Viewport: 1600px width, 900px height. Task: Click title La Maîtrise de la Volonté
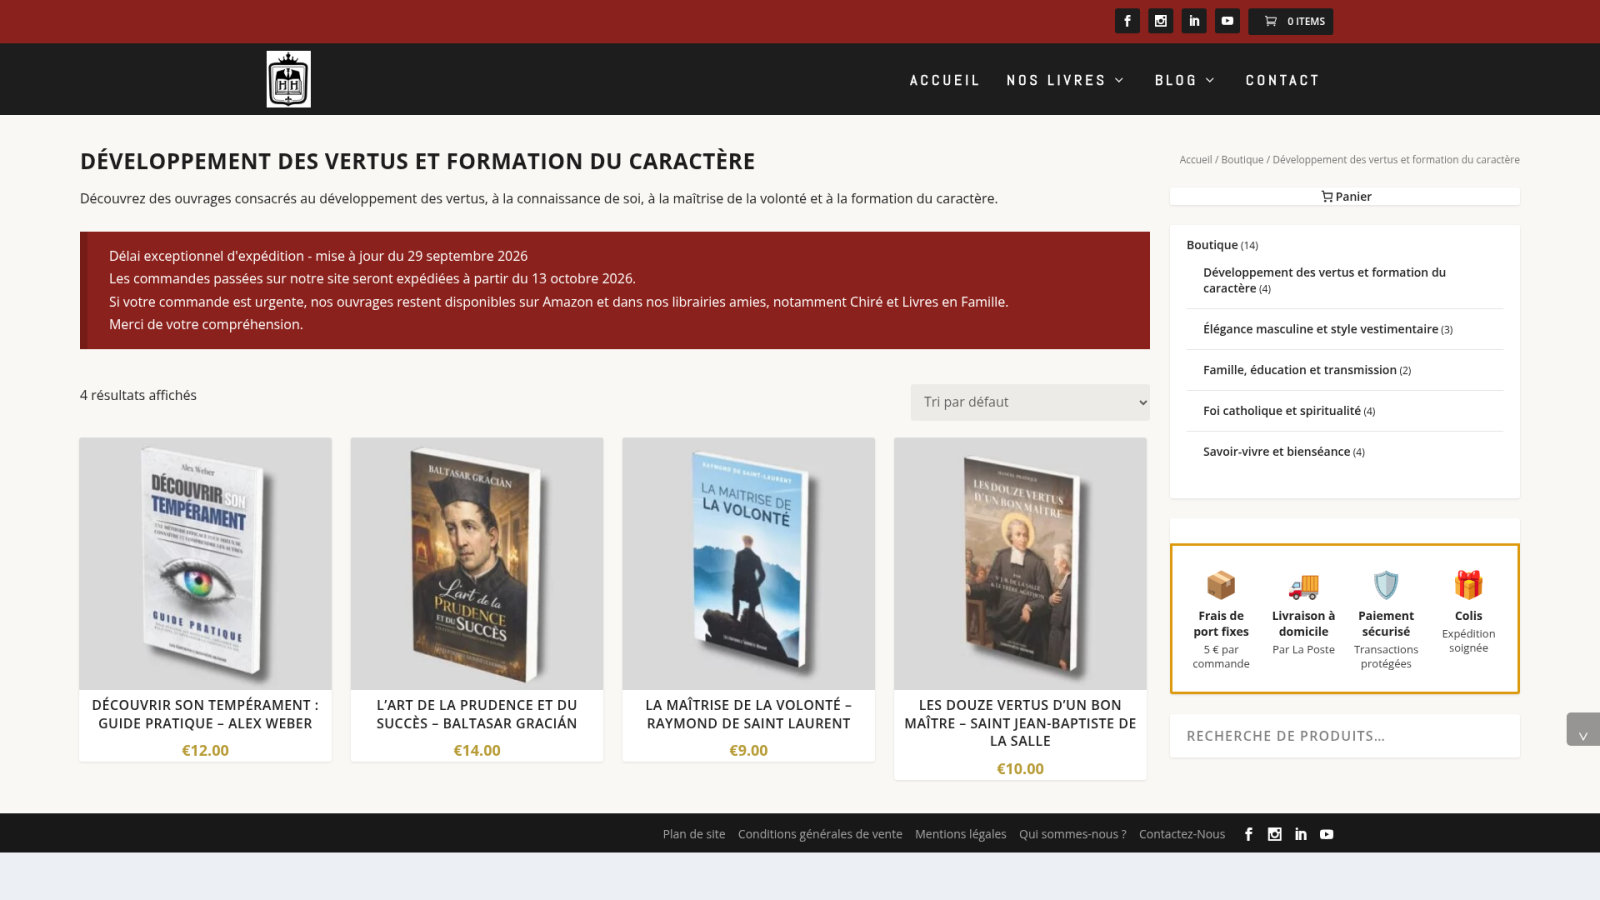748,714
